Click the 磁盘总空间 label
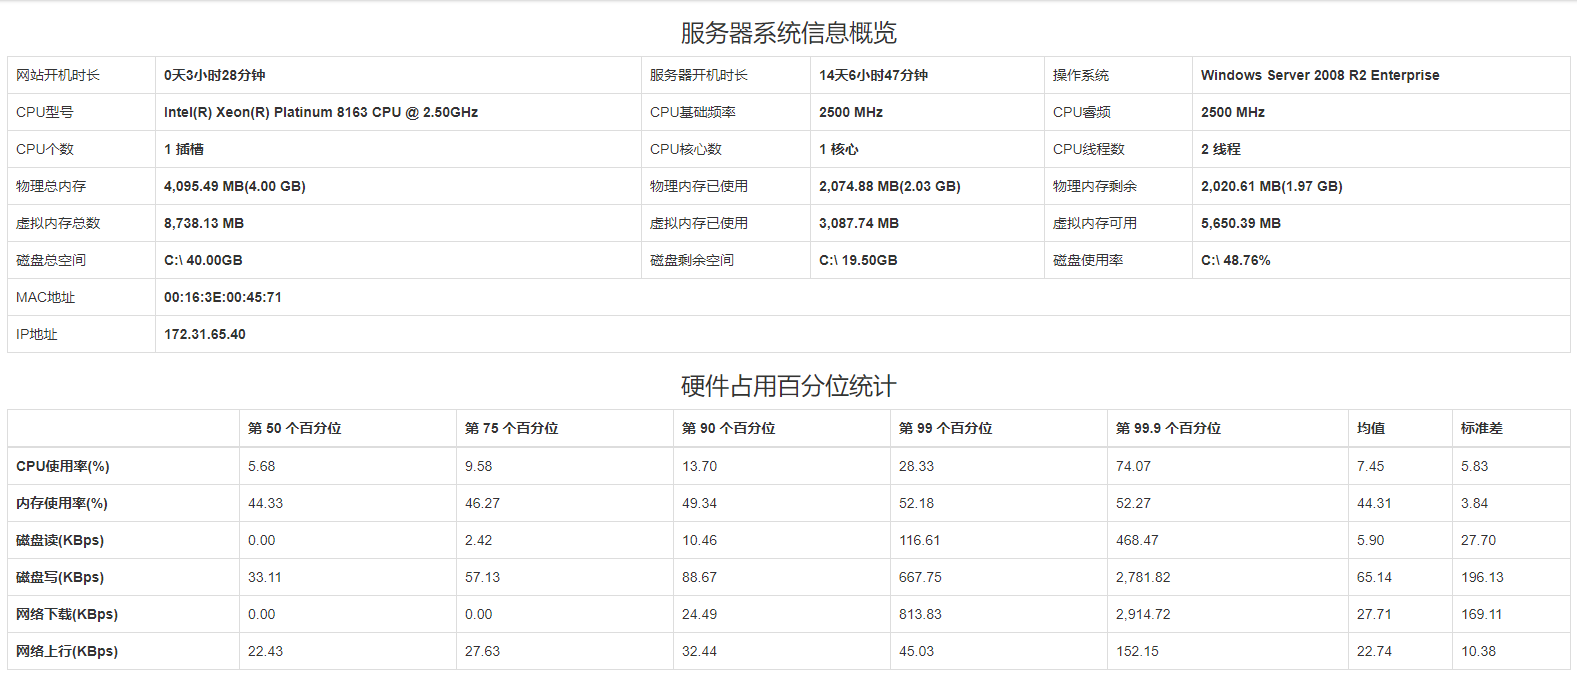Image resolution: width=1577 pixels, height=675 pixels. [51, 260]
